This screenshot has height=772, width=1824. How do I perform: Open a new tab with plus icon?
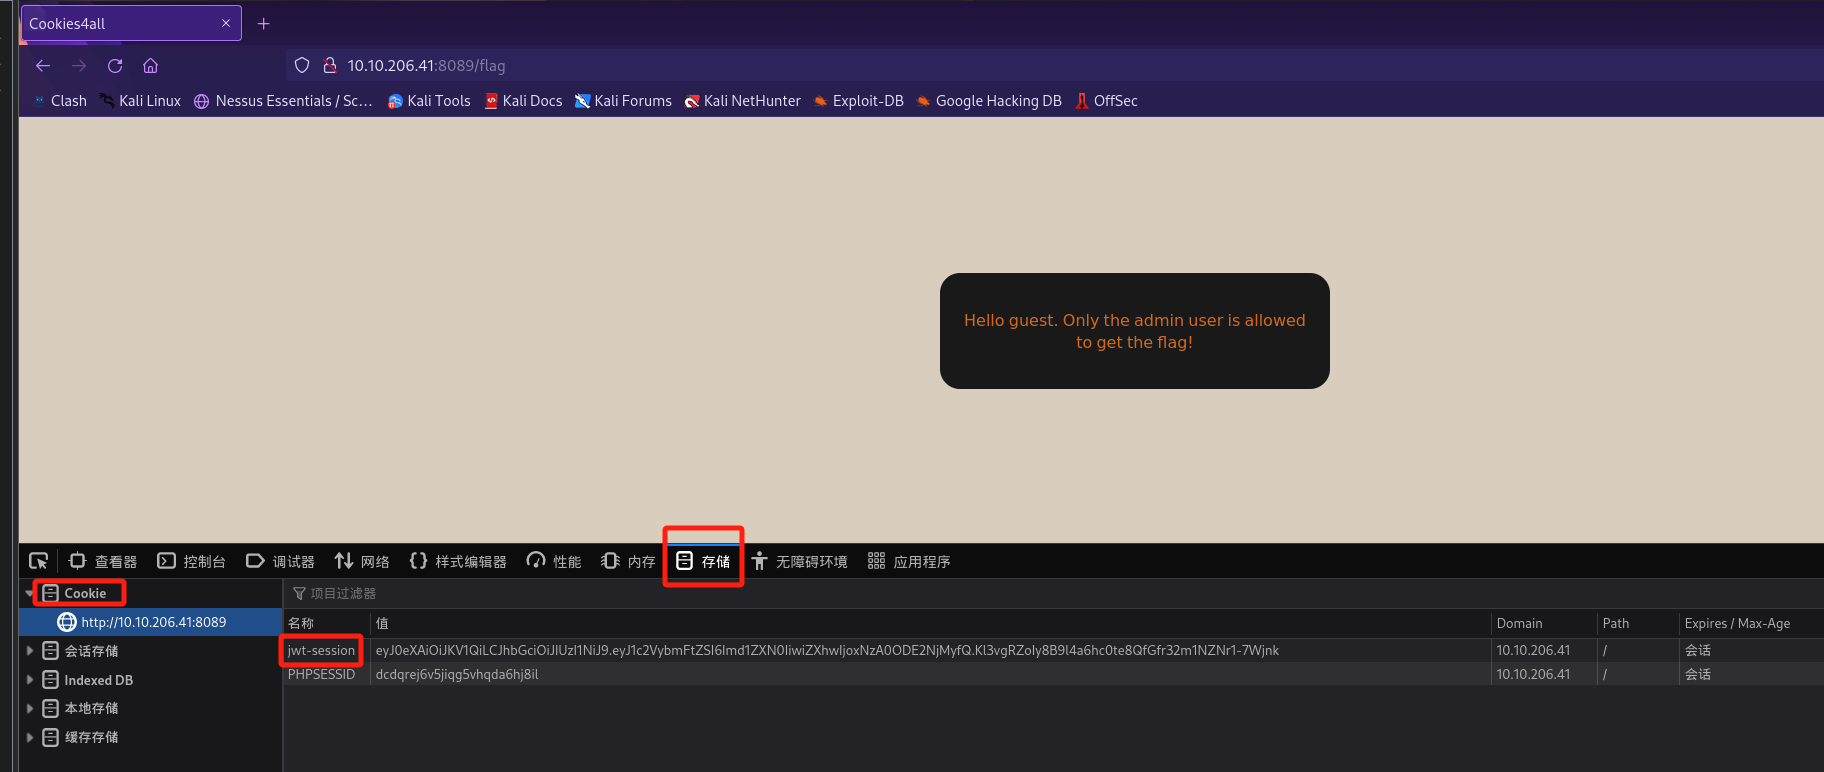(x=264, y=24)
